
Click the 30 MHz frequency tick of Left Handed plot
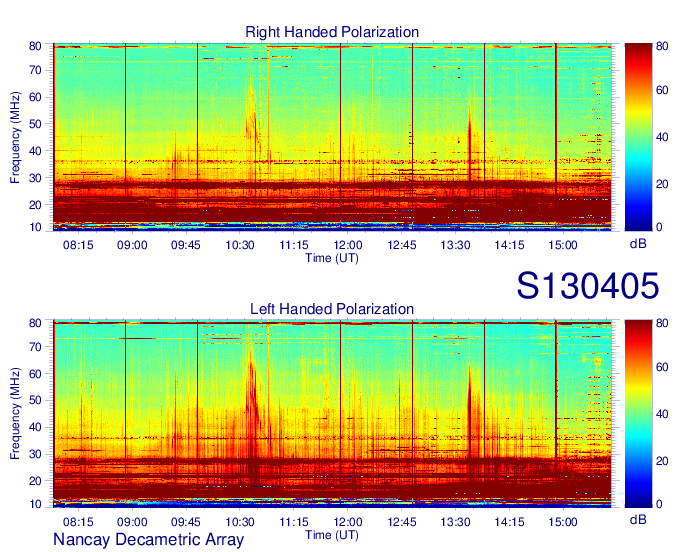pyautogui.click(x=35, y=454)
